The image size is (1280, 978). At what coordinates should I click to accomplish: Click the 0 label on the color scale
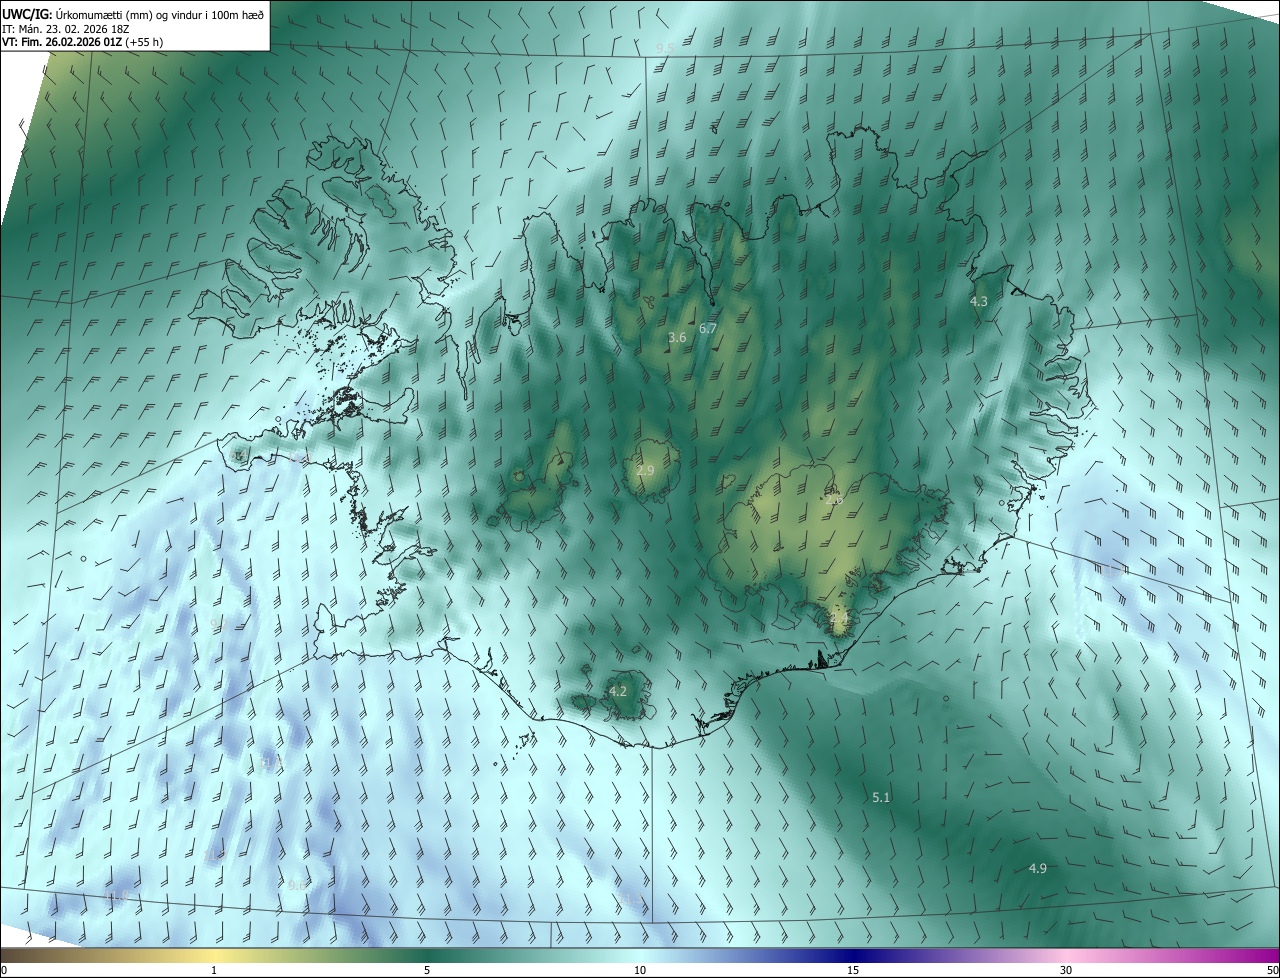(4, 971)
